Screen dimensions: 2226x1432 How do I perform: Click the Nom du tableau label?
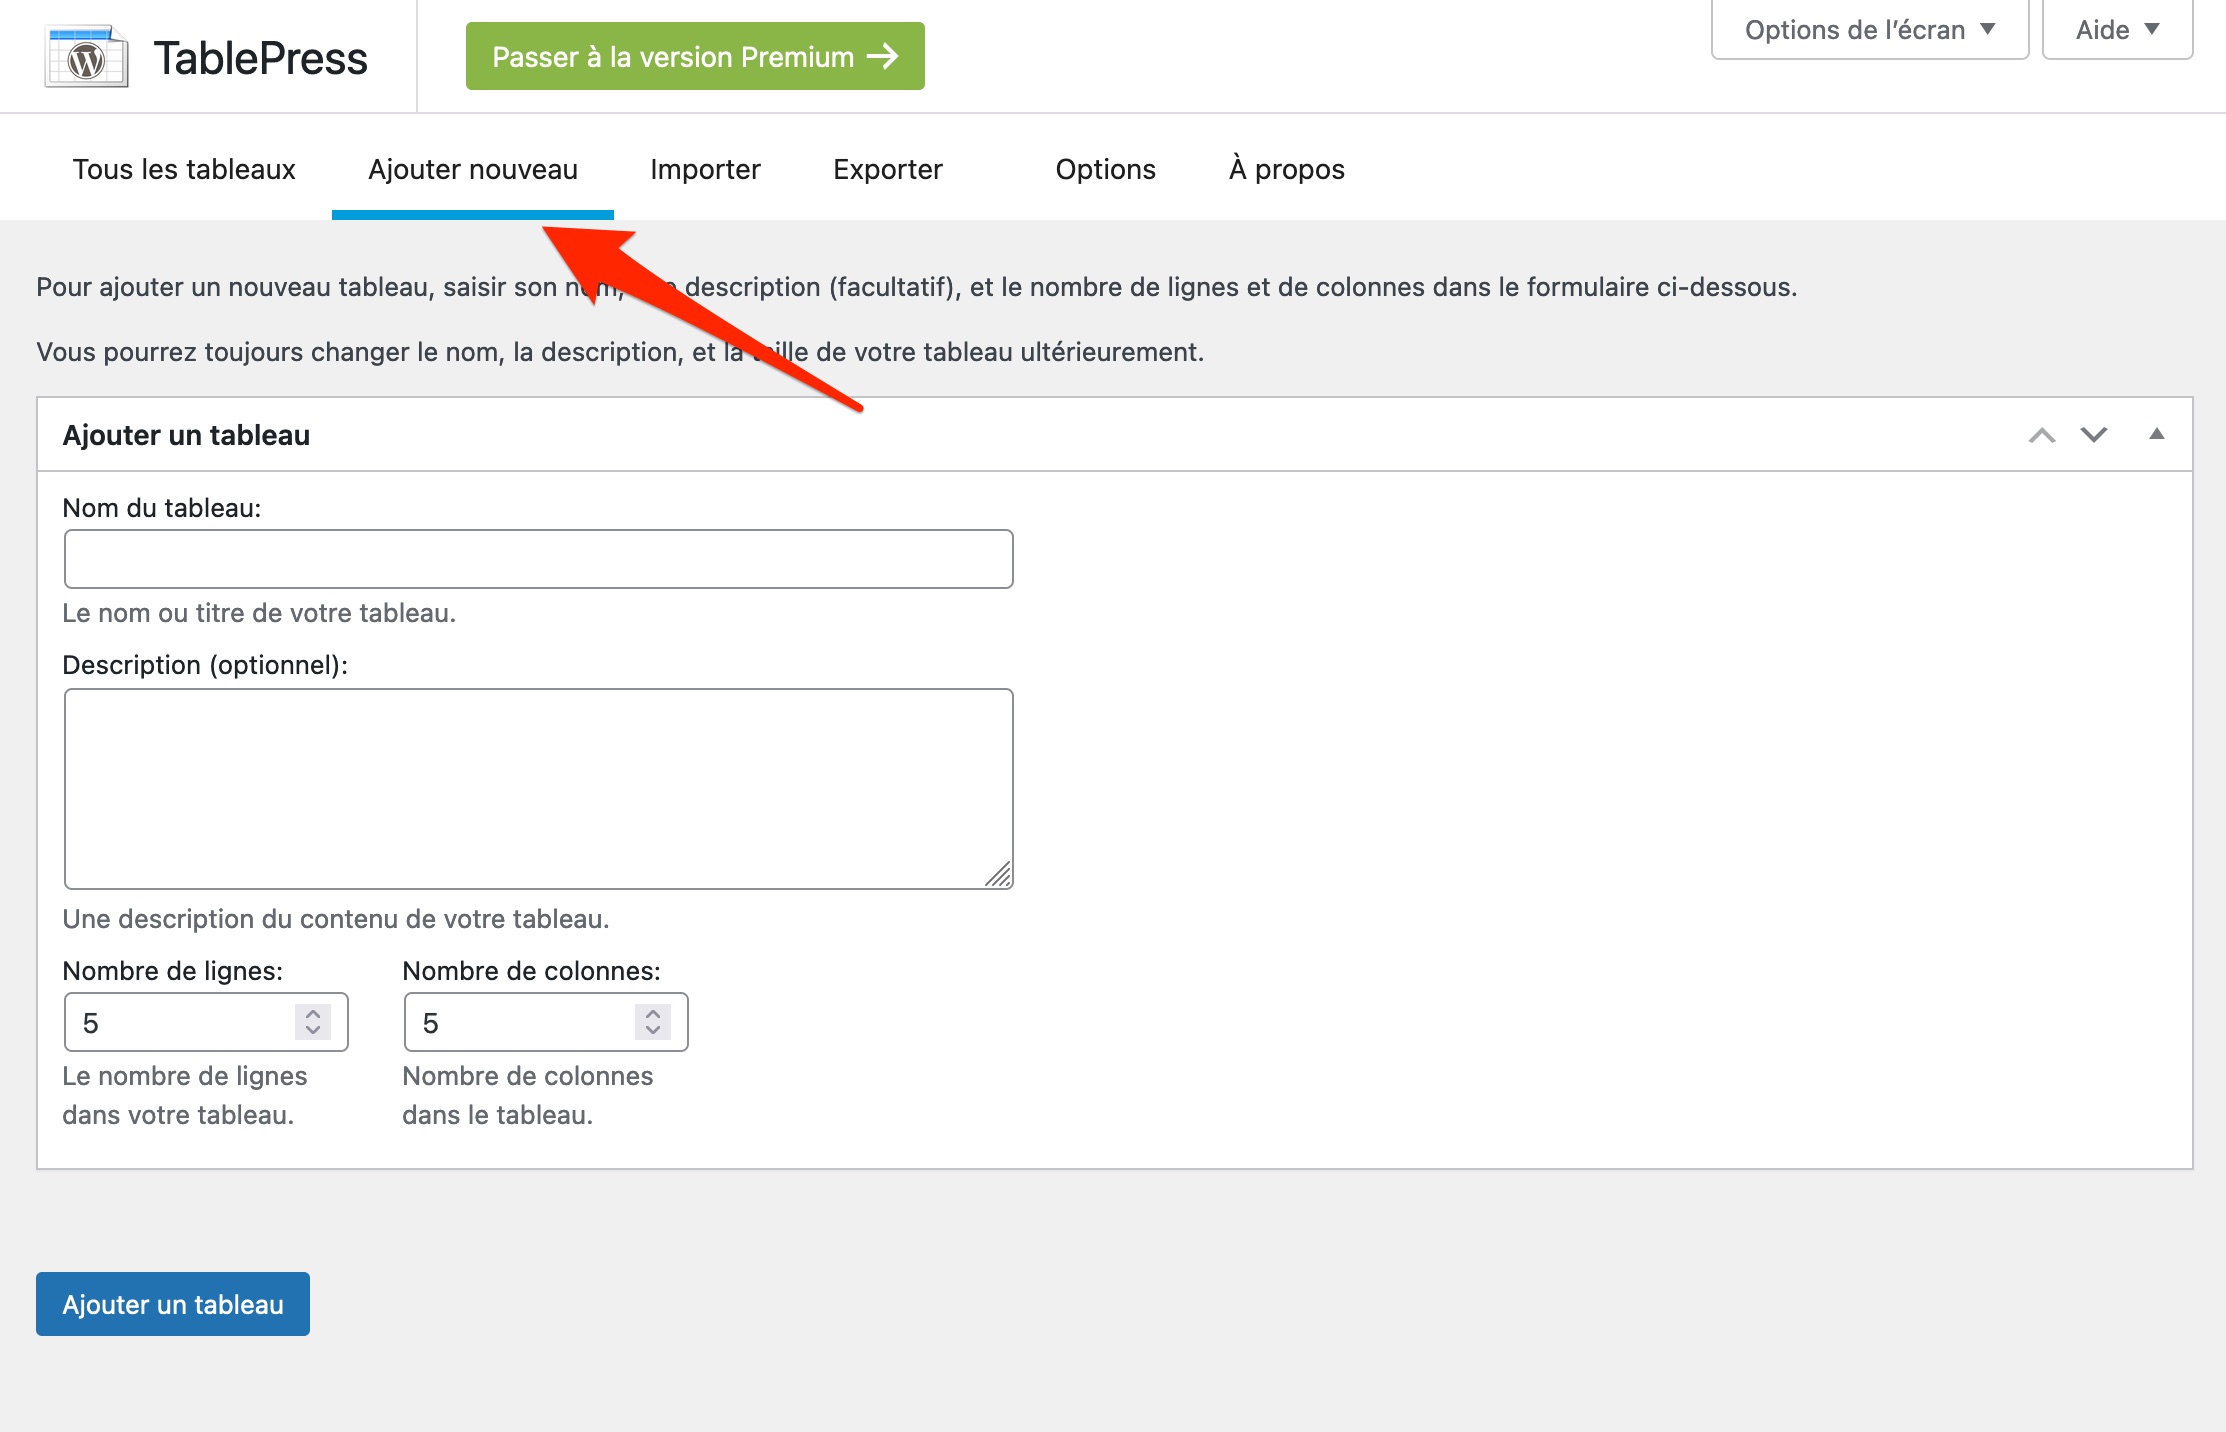click(x=162, y=508)
